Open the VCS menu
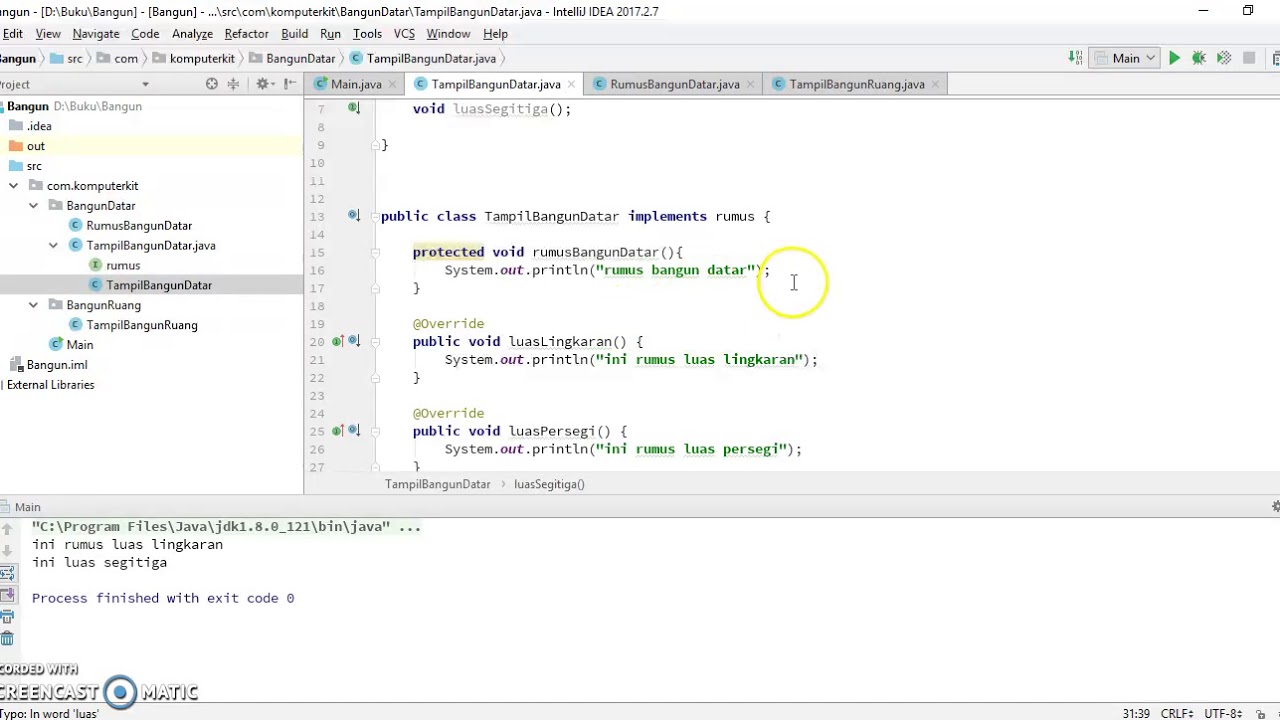Image resolution: width=1280 pixels, height=720 pixels. point(404,33)
